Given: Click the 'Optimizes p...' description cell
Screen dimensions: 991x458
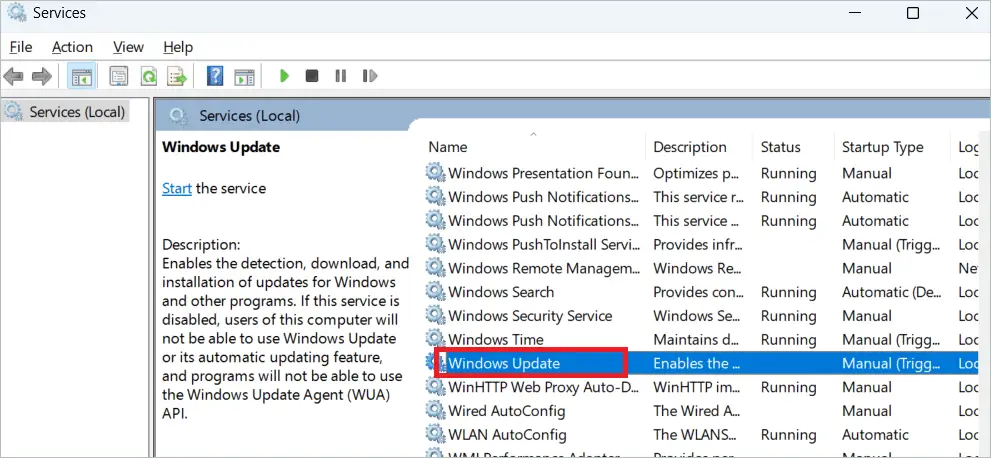Looking at the screenshot, I should click(x=696, y=172).
